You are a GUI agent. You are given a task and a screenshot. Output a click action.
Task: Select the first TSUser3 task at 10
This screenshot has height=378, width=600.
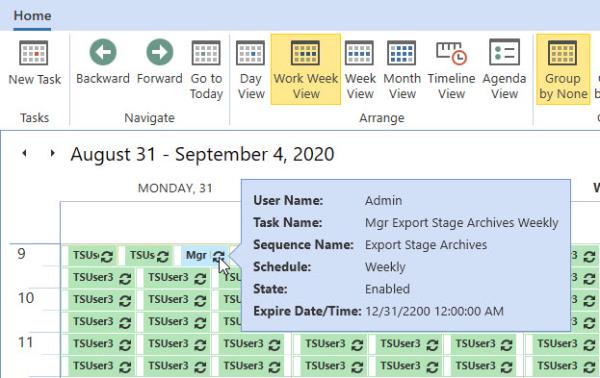(x=101, y=300)
